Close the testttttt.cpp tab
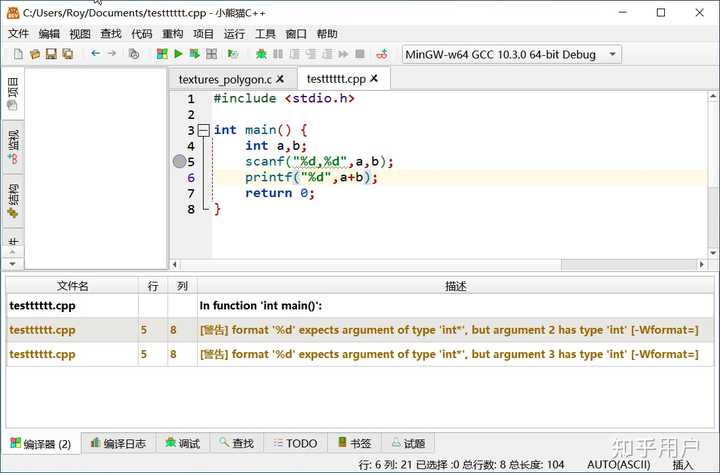This screenshot has height=473, width=720. click(x=374, y=79)
